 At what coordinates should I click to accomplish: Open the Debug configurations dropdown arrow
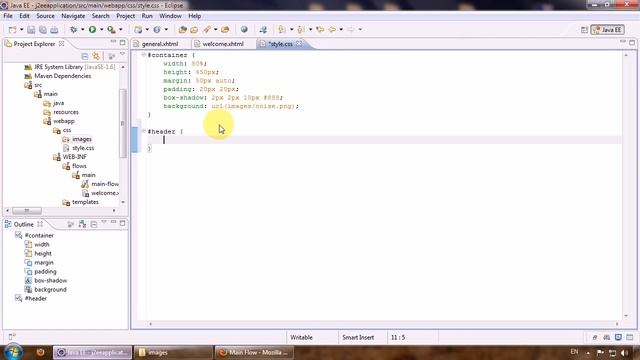82,29
